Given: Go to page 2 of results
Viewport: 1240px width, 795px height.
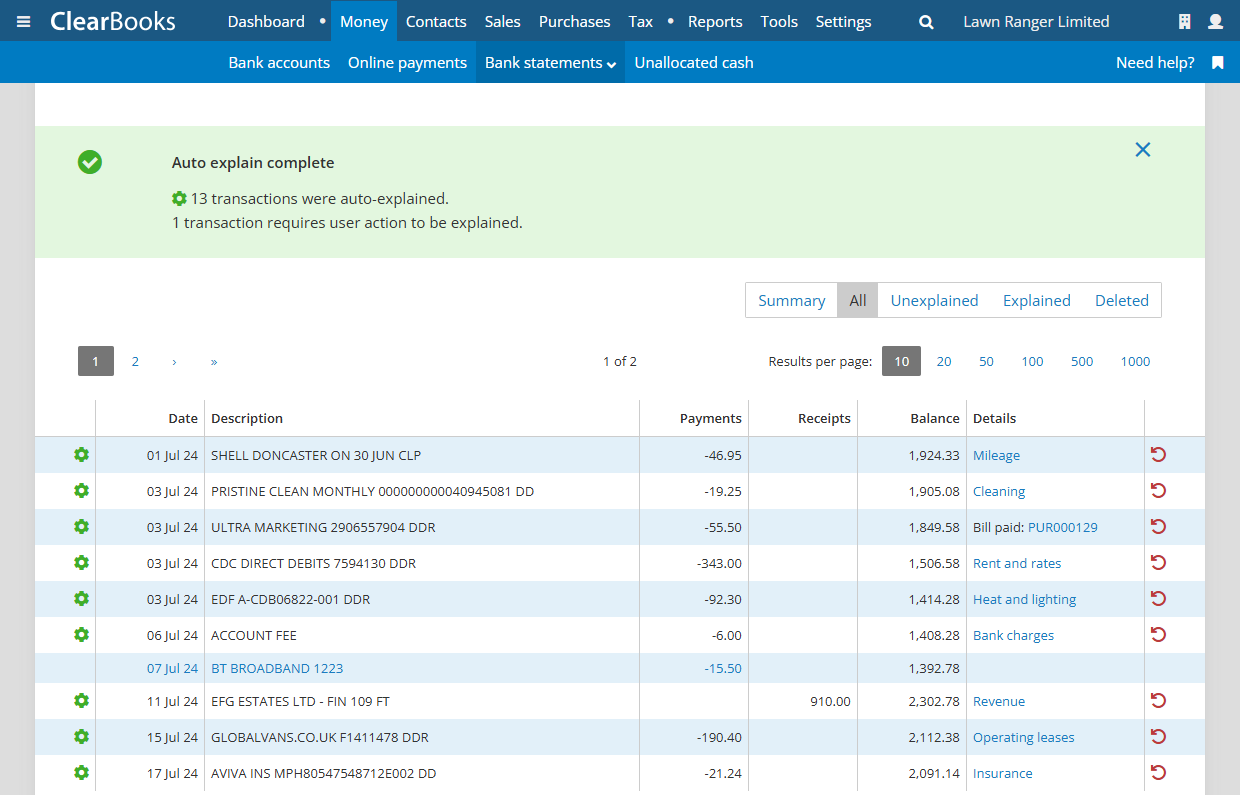Looking at the screenshot, I should click(135, 362).
